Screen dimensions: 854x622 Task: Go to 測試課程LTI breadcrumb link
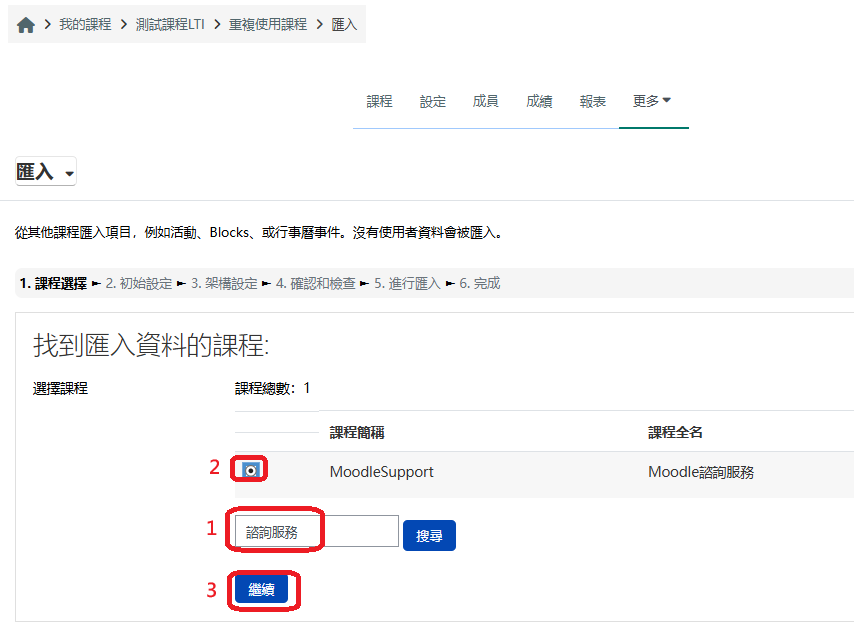(170, 25)
